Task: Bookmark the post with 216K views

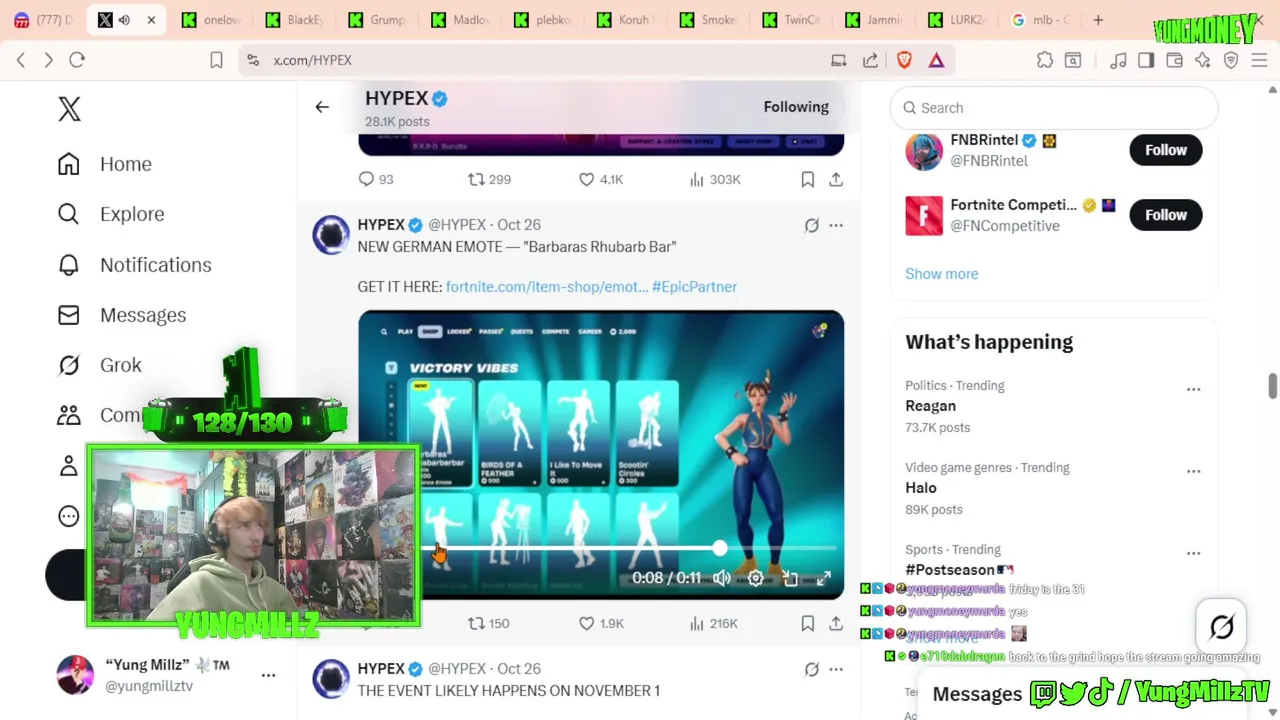Action: 807,623
